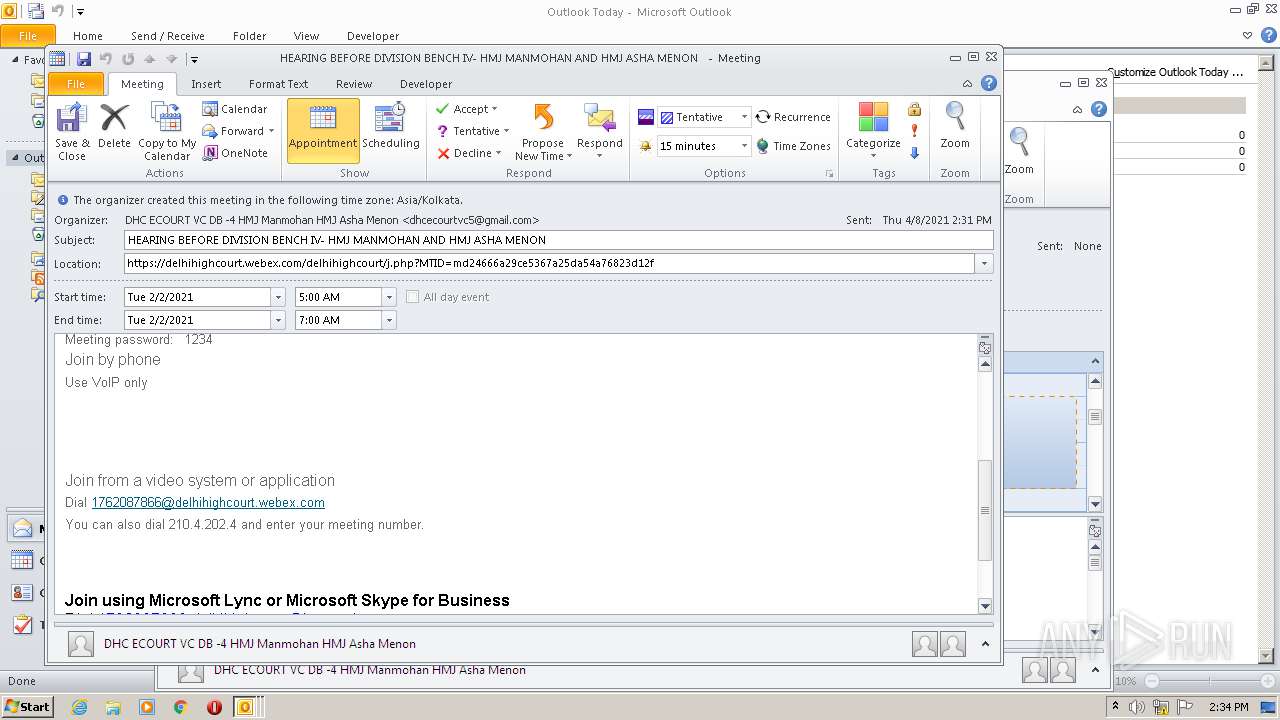The width and height of the screenshot is (1280, 720).
Task: Forward the meeting request
Action: 235,131
